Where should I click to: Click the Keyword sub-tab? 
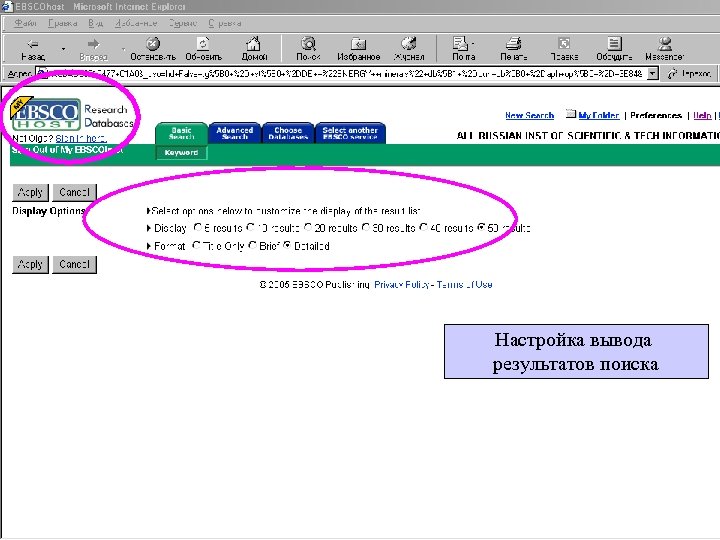[181, 152]
